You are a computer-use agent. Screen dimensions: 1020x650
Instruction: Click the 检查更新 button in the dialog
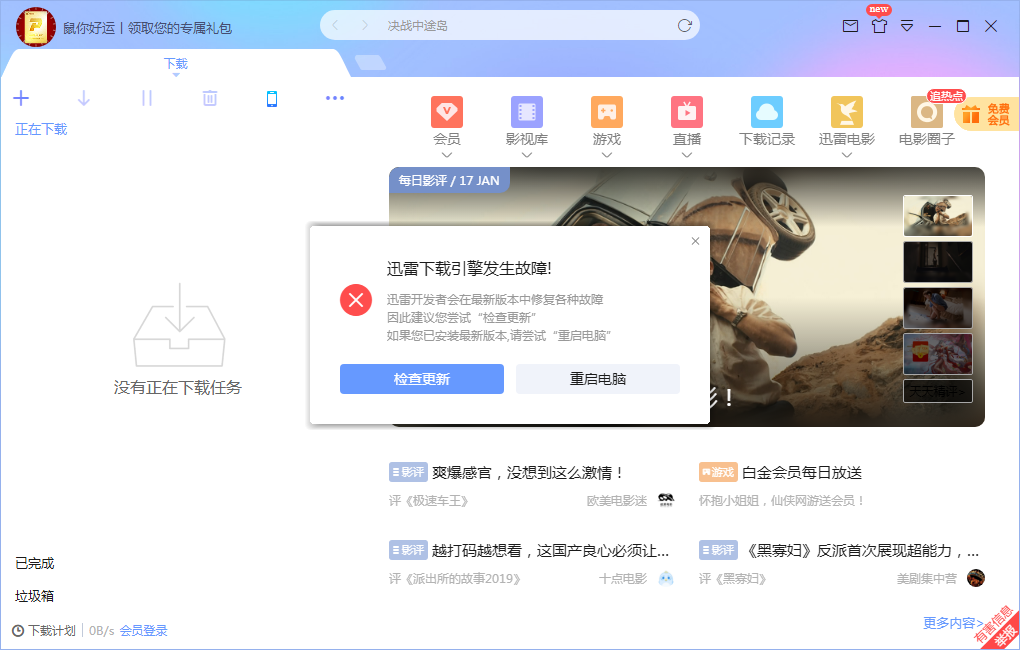(422, 379)
